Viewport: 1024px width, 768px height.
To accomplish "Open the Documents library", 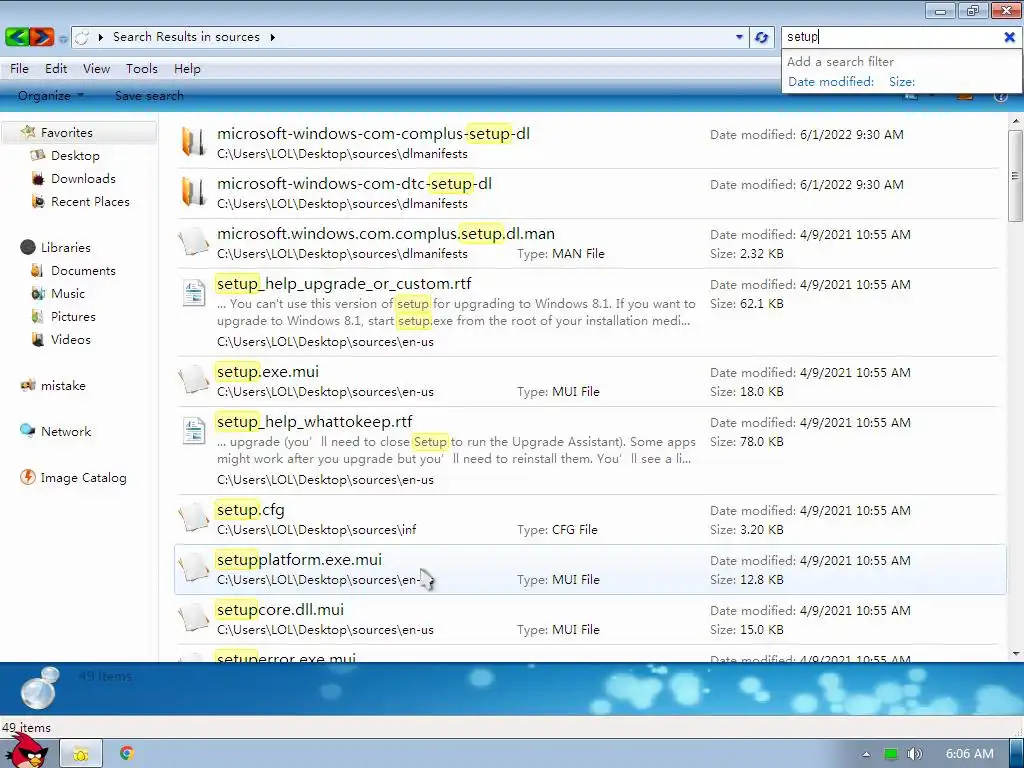I will pos(83,271).
